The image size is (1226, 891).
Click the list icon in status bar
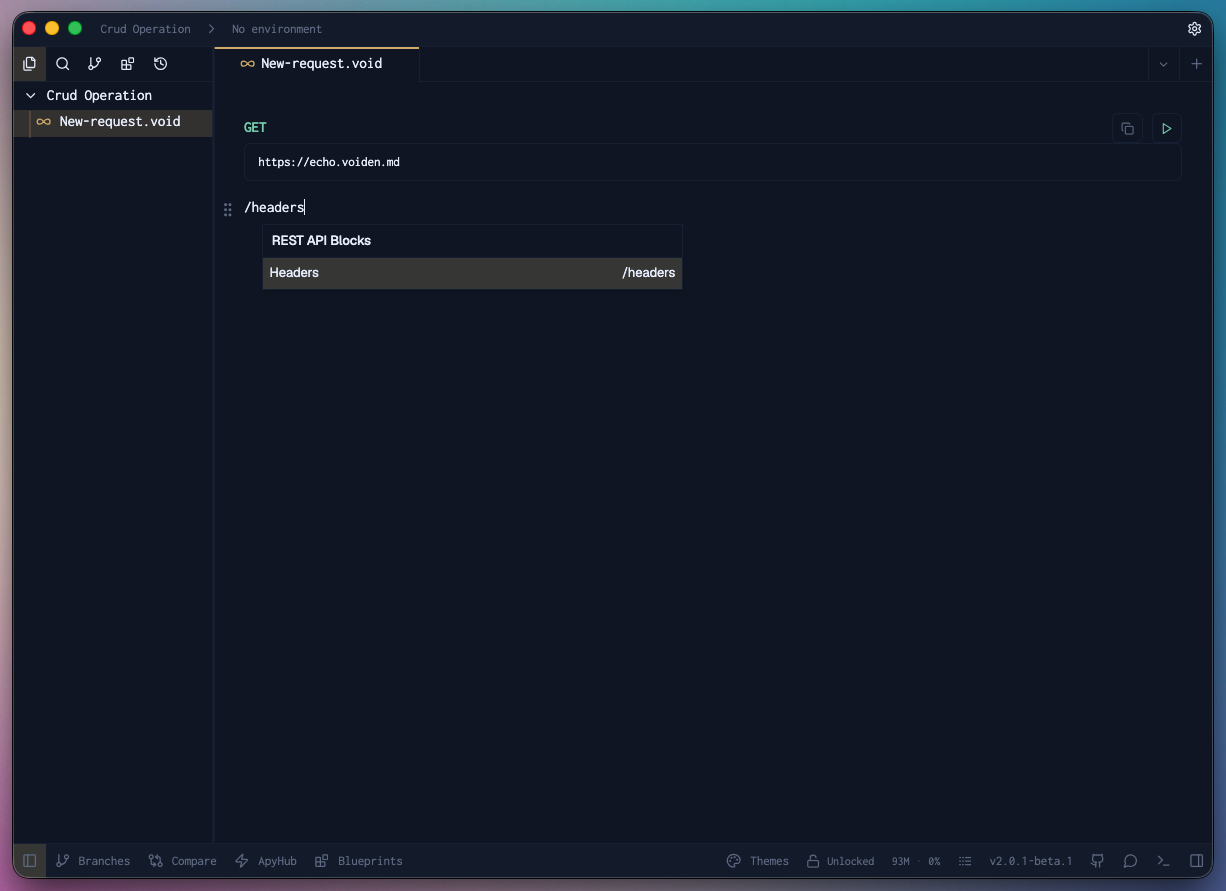click(x=965, y=861)
